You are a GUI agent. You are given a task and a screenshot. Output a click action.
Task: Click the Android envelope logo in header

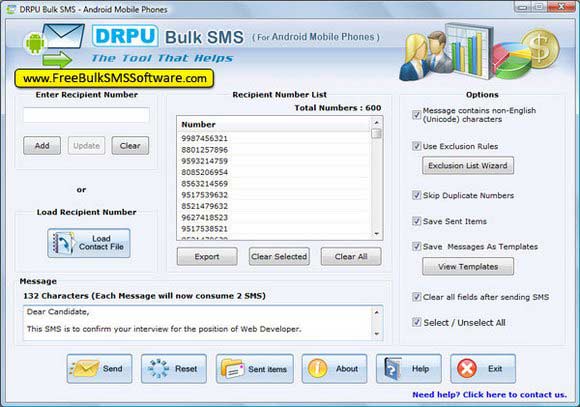click(55, 45)
